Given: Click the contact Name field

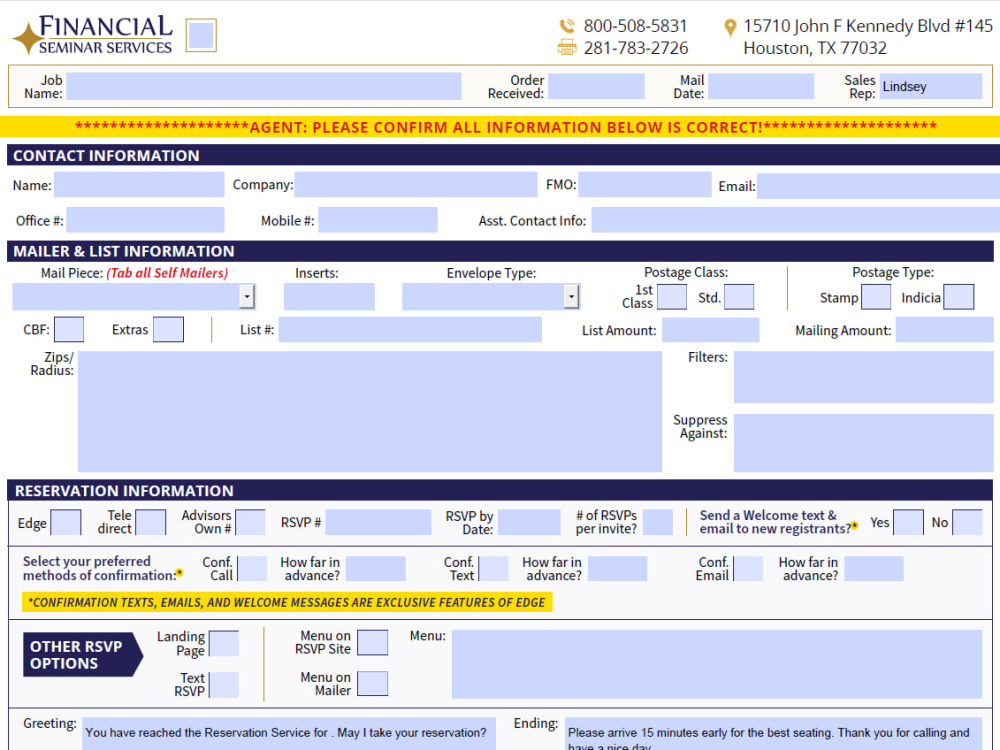Looking at the screenshot, I should [140, 185].
